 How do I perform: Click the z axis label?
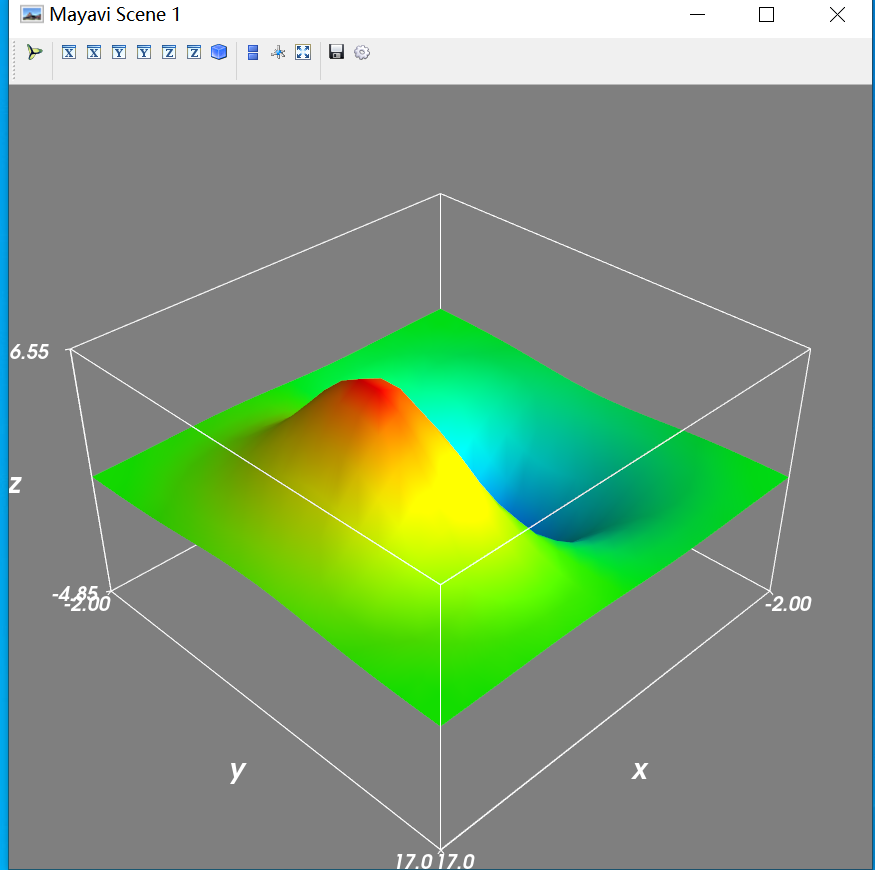pyautogui.click(x=14, y=484)
